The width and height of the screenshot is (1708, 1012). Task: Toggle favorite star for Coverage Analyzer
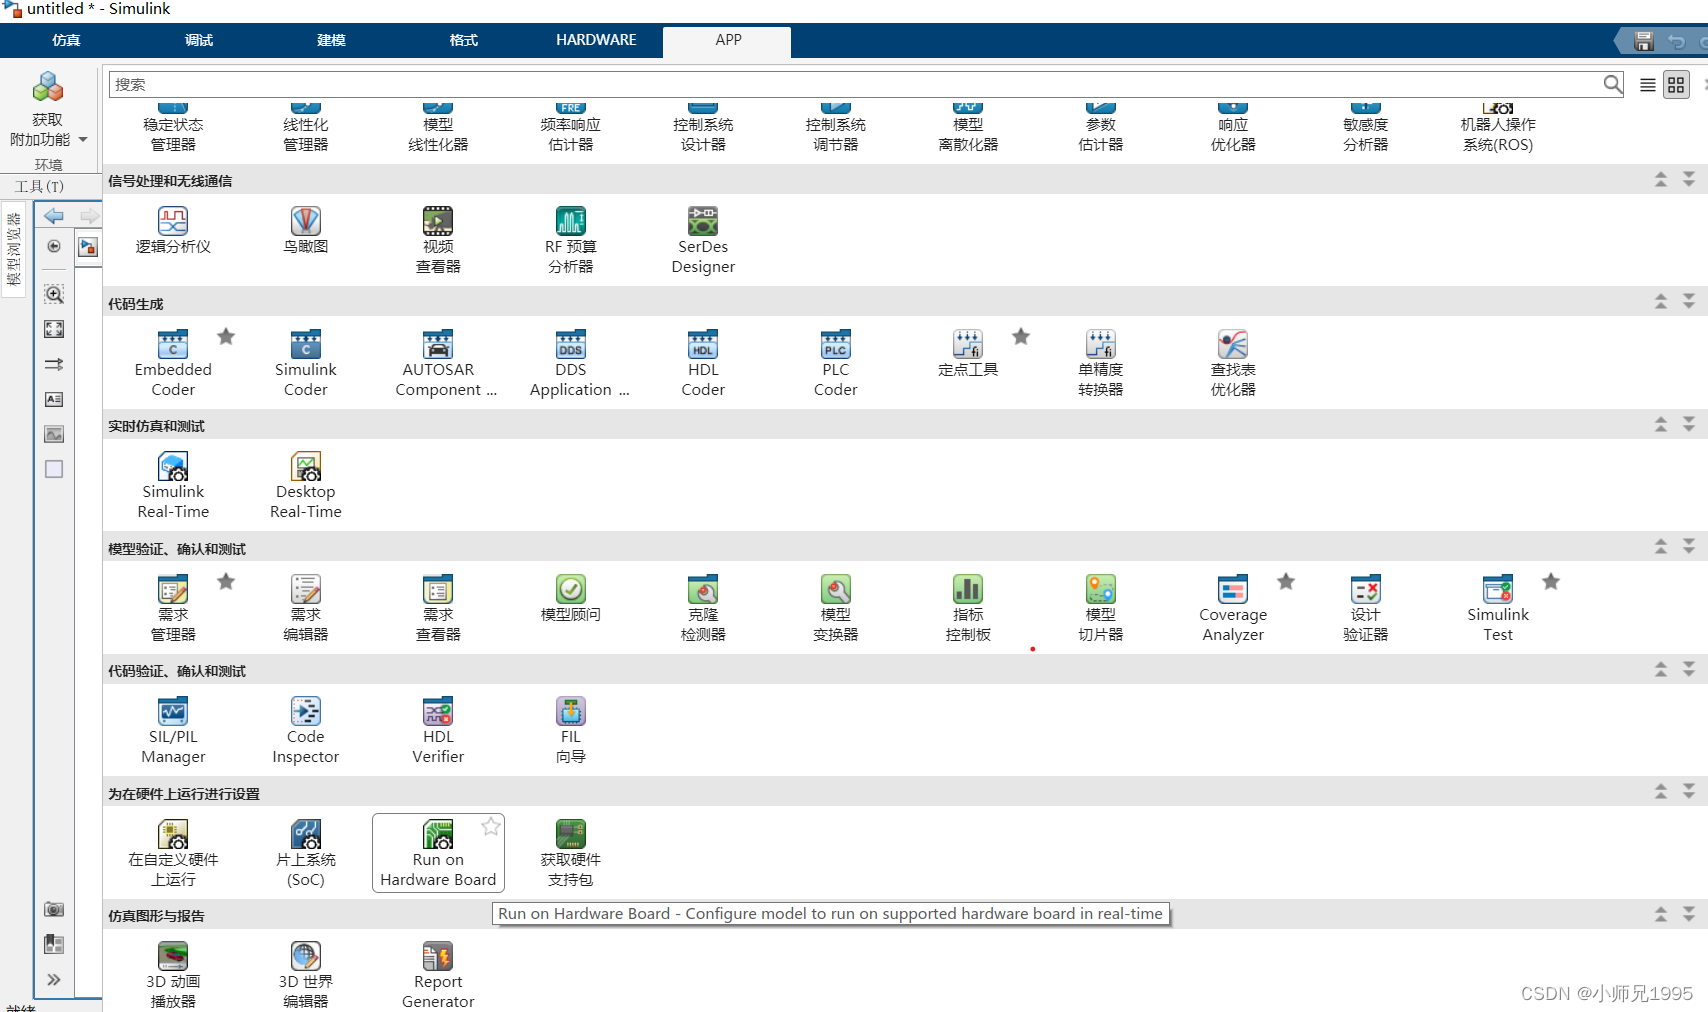1286,582
